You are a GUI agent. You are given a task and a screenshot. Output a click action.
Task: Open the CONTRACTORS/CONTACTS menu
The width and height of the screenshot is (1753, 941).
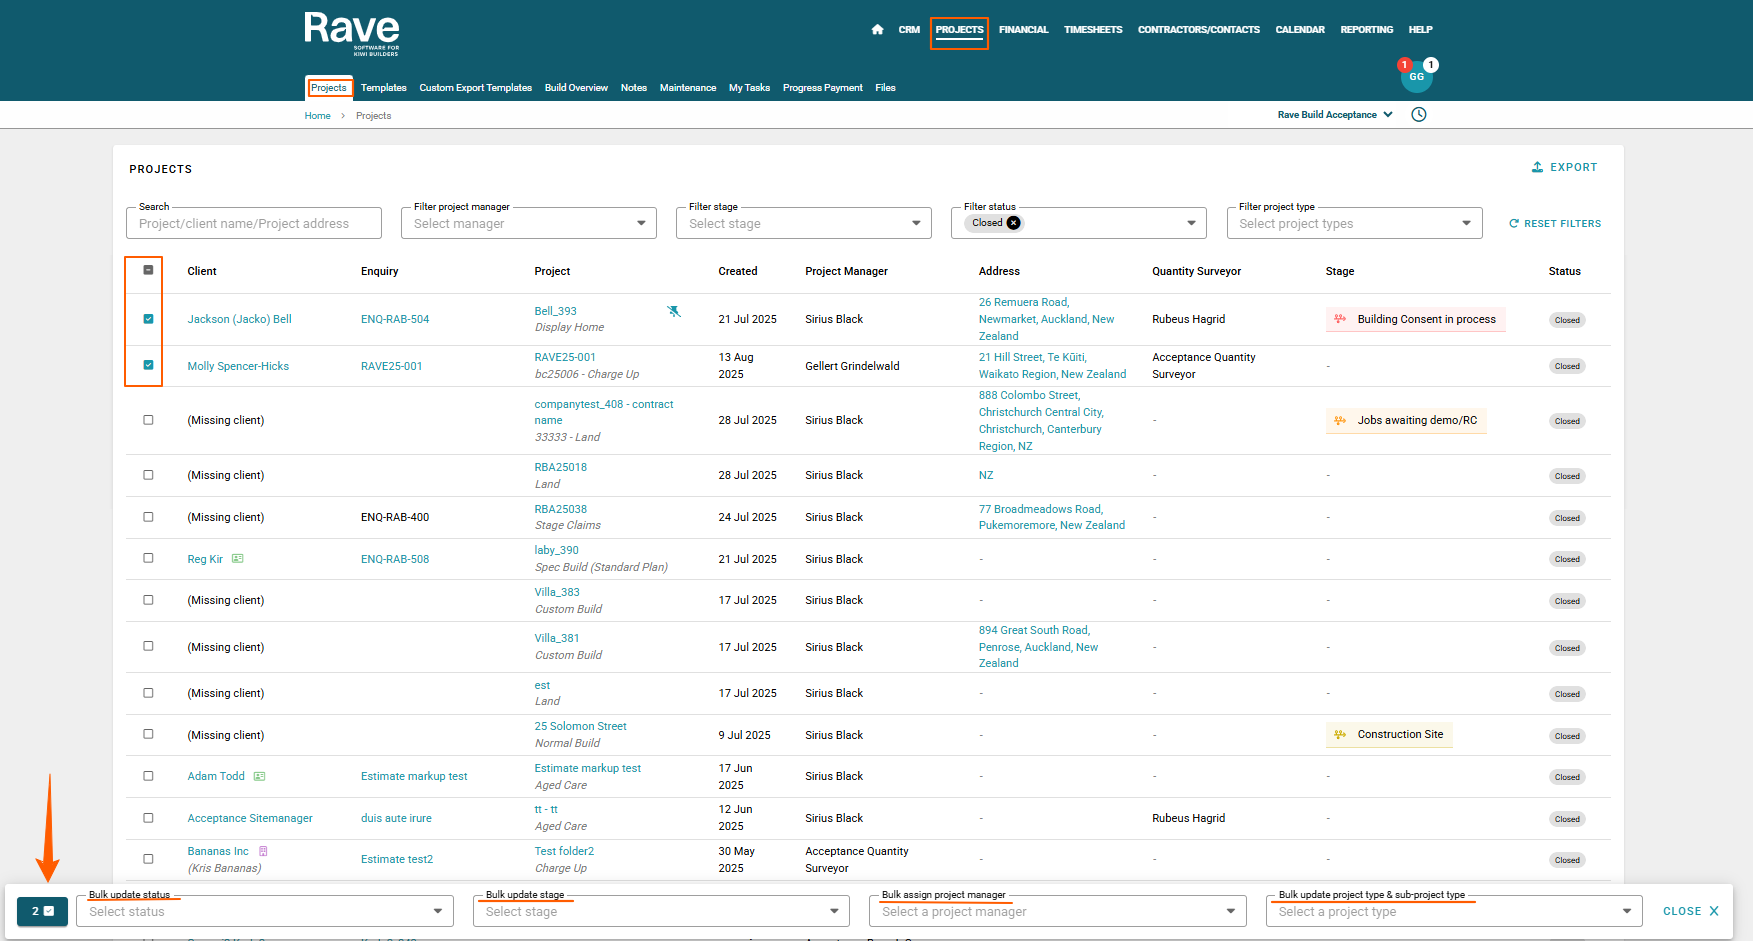pyautogui.click(x=1198, y=30)
